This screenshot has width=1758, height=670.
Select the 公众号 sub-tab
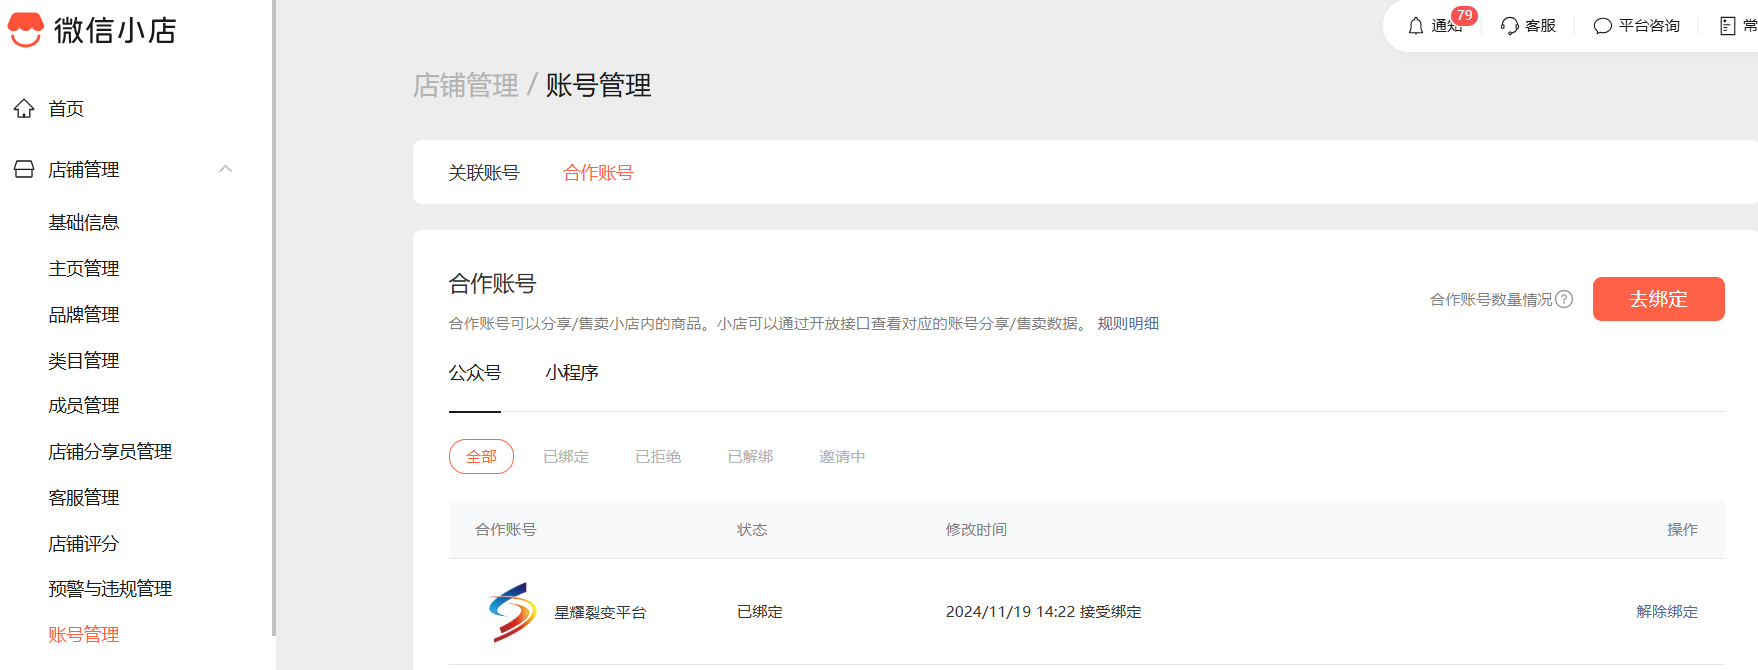coord(475,373)
